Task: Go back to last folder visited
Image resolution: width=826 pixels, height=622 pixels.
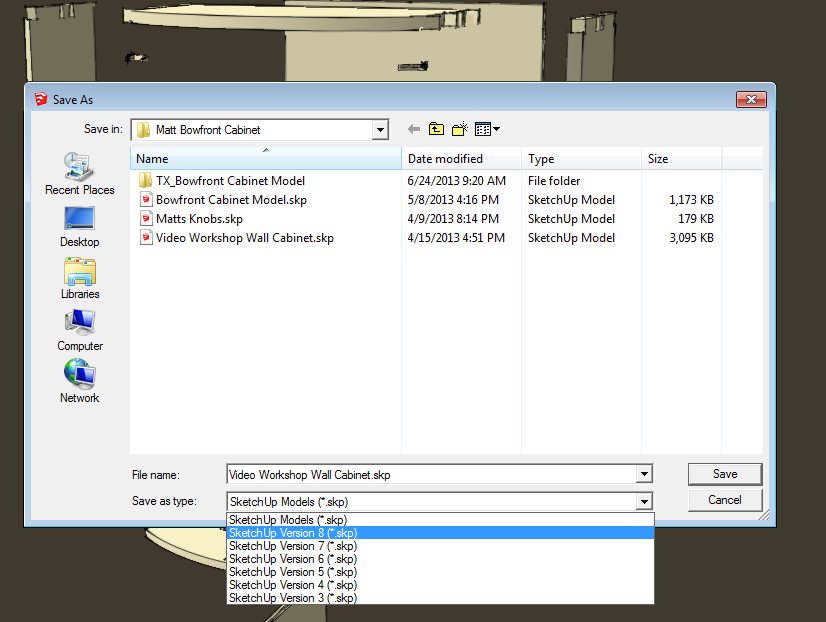Action: [414, 129]
